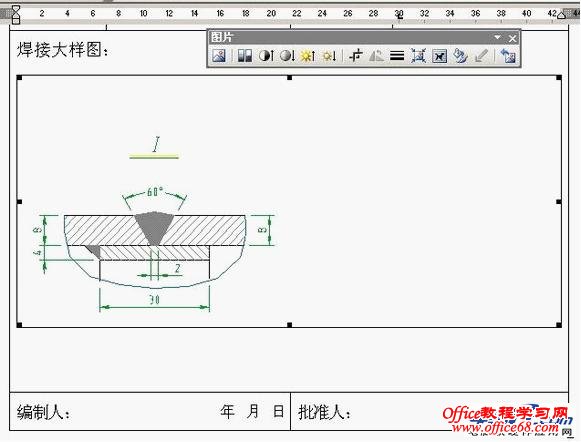The height and width of the screenshot is (442, 581).
Task: Click the bottom-middle picture sizing handle
Action: tap(289, 325)
